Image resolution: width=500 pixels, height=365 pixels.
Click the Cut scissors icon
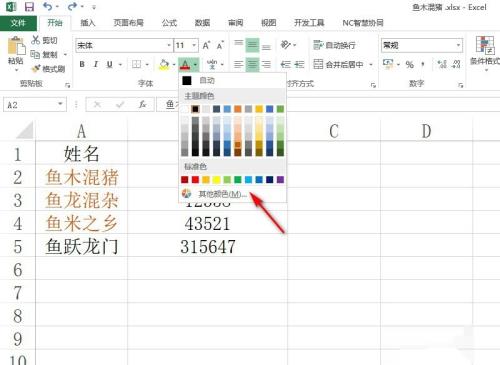[x=35, y=40]
